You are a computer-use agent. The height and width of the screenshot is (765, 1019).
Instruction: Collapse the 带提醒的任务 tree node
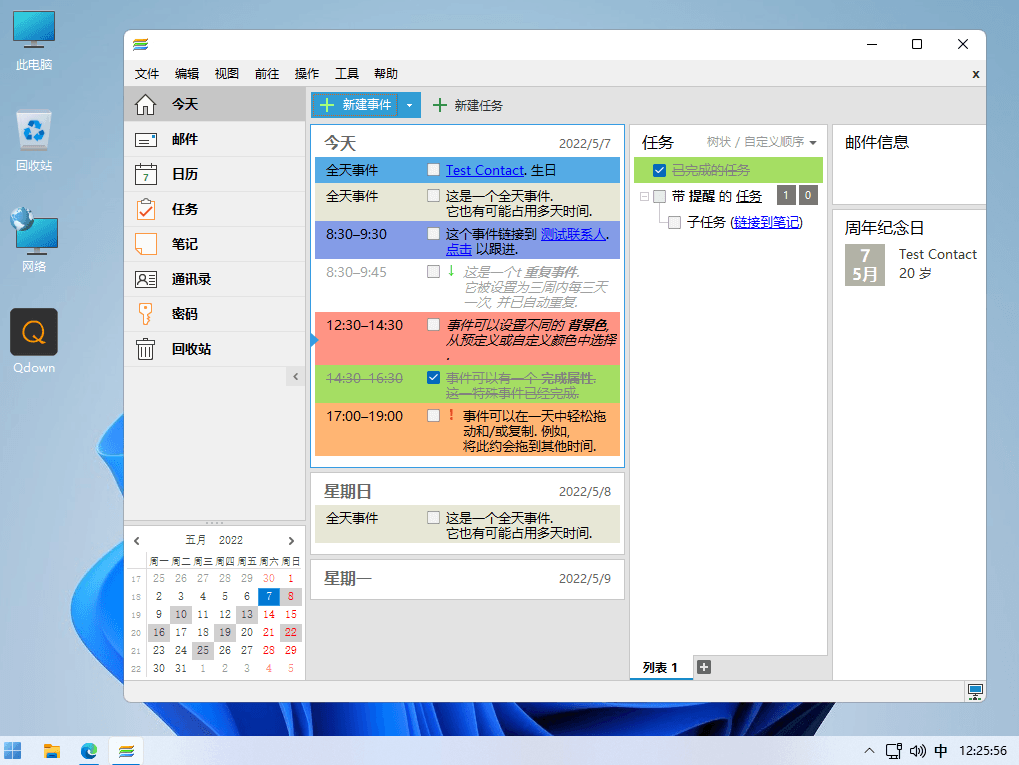(x=644, y=196)
